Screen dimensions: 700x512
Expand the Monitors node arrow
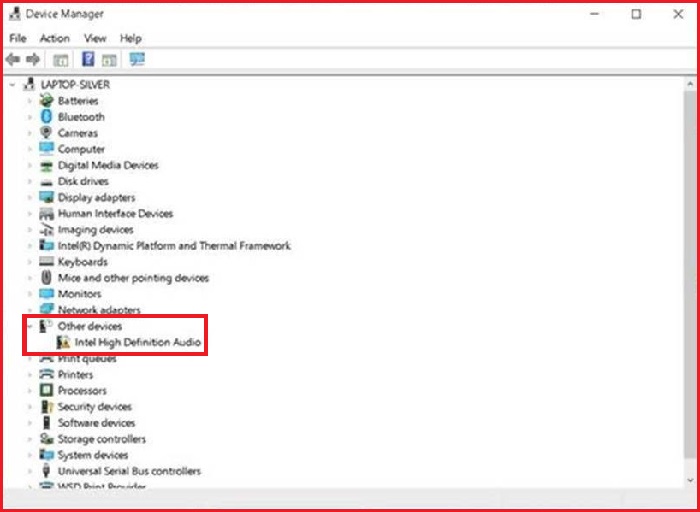click(30, 294)
